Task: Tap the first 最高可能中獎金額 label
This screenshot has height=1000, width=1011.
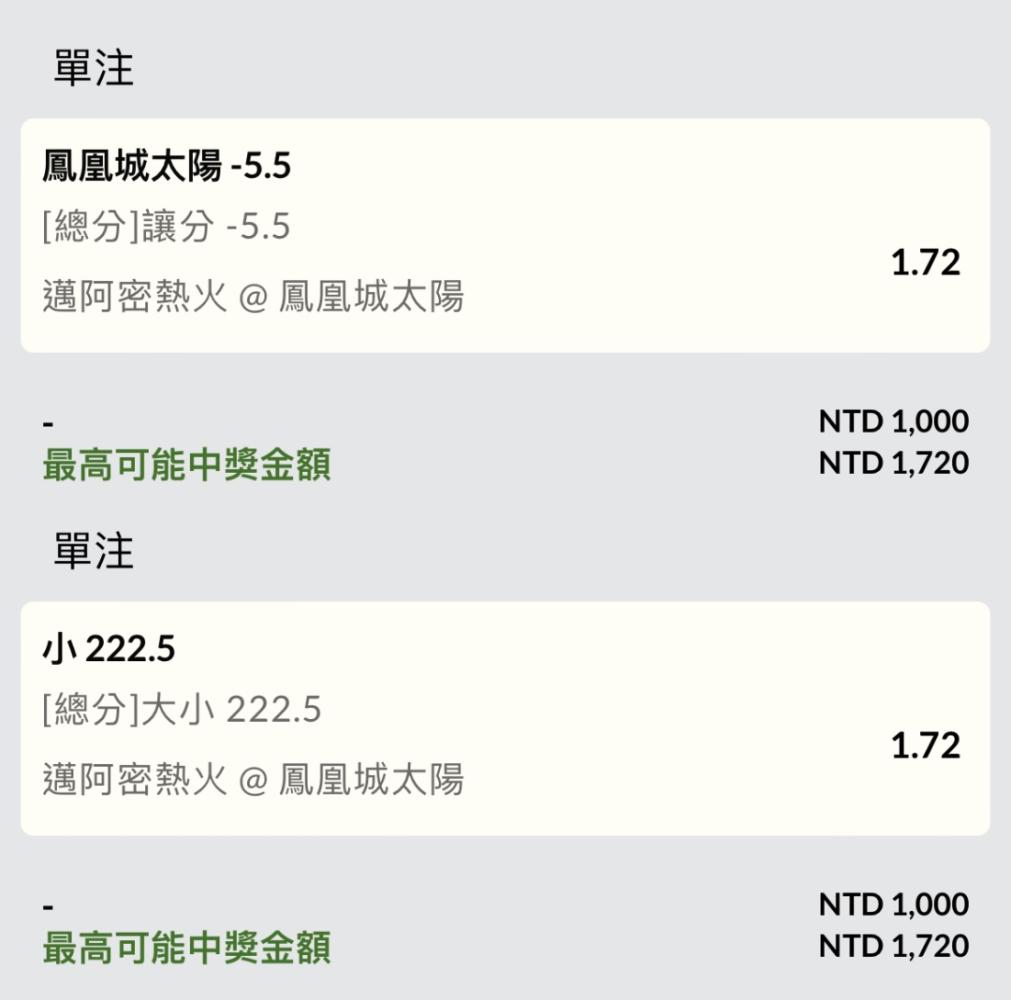Action: (x=187, y=465)
